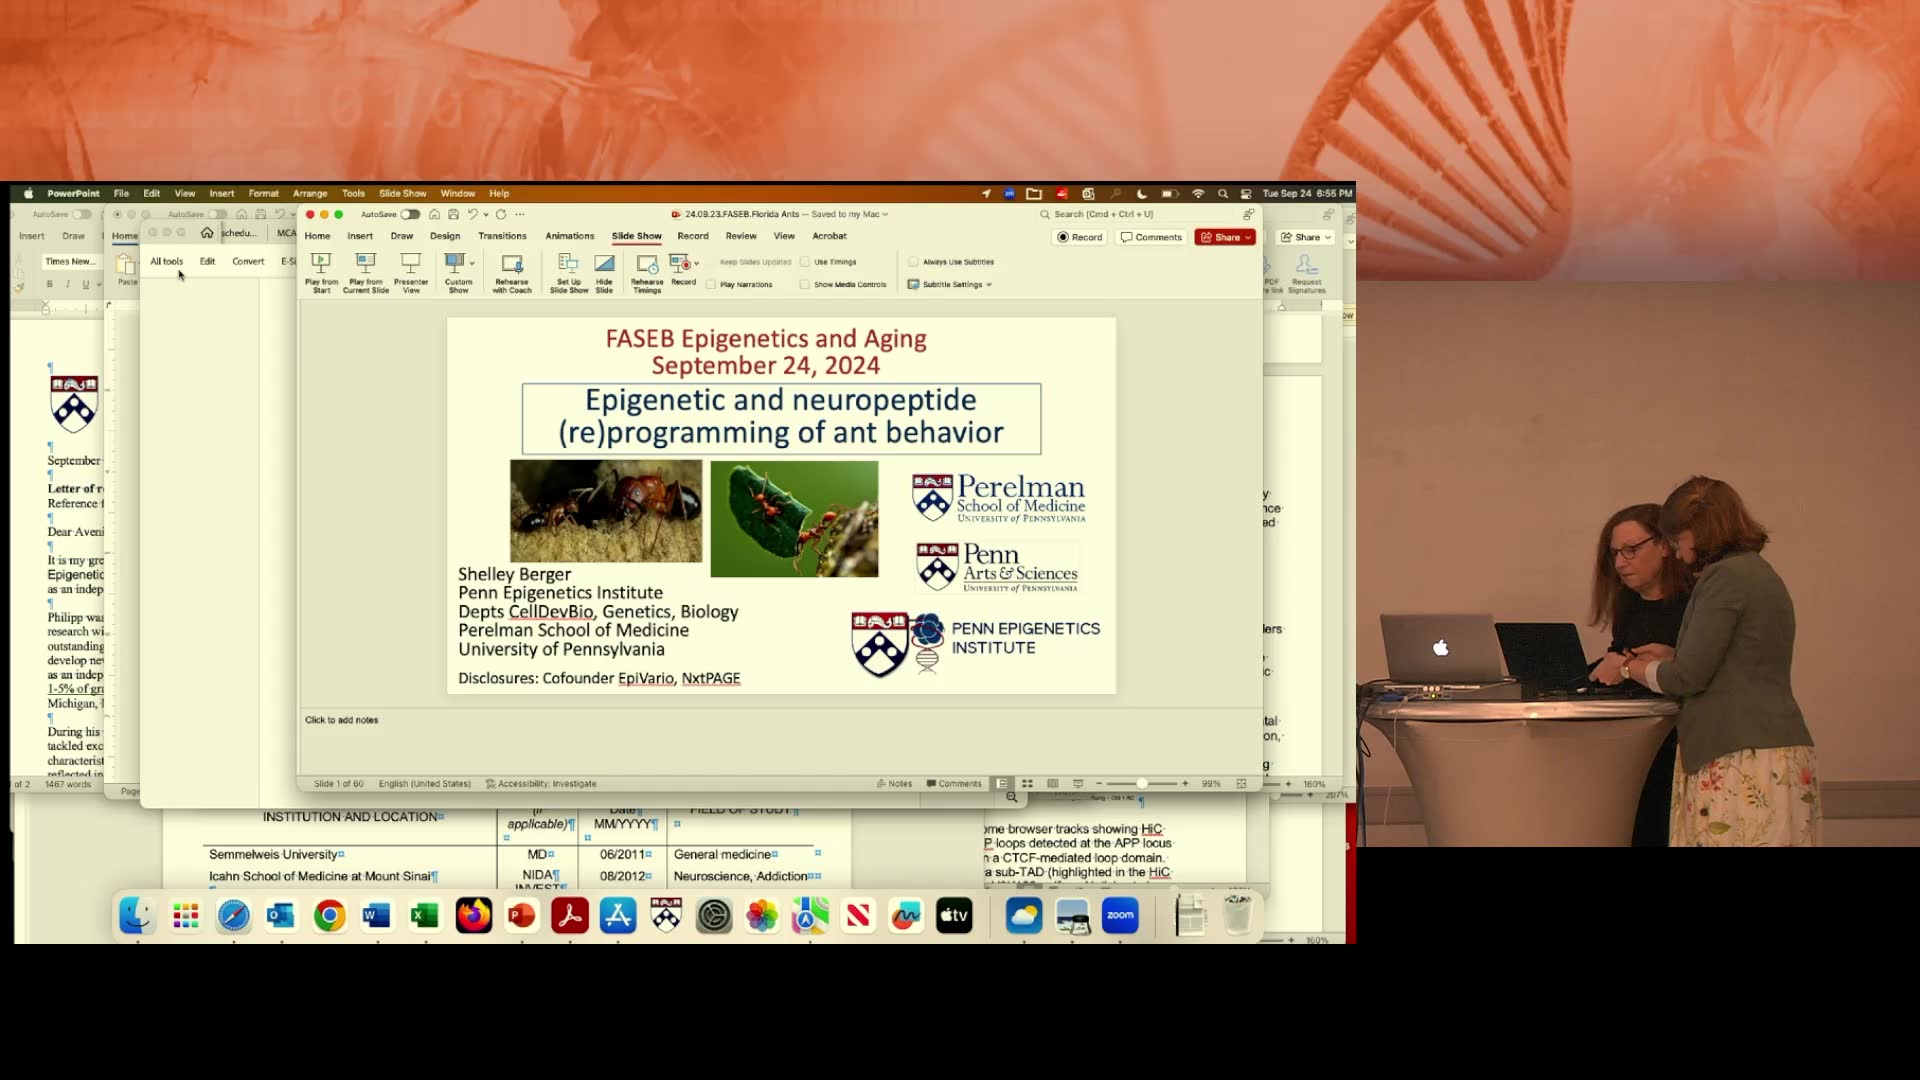Viewport: 1920px width, 1080px height.
Task: Click the Record button near Comments
Action: (1080, 237)
